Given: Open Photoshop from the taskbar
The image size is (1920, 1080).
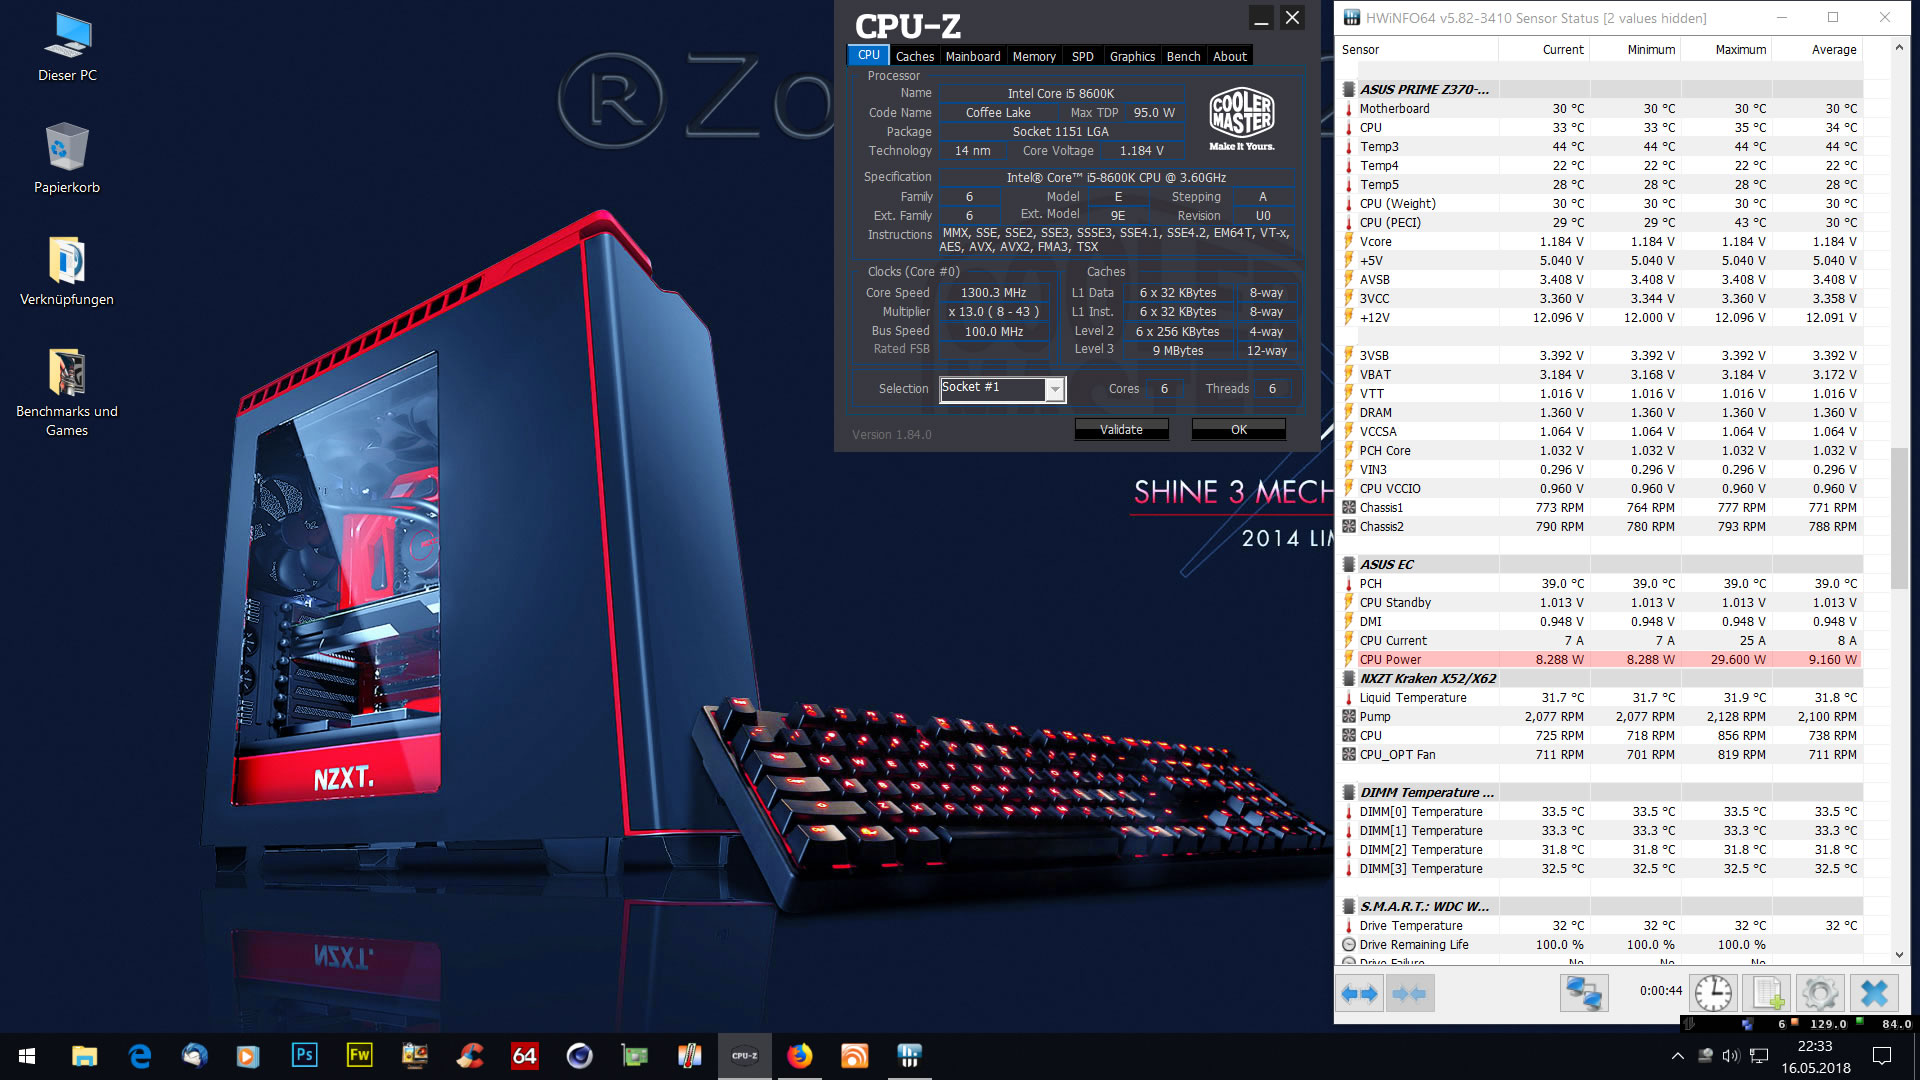Looking at the screenshot, I should click(x=304, y=1056).
